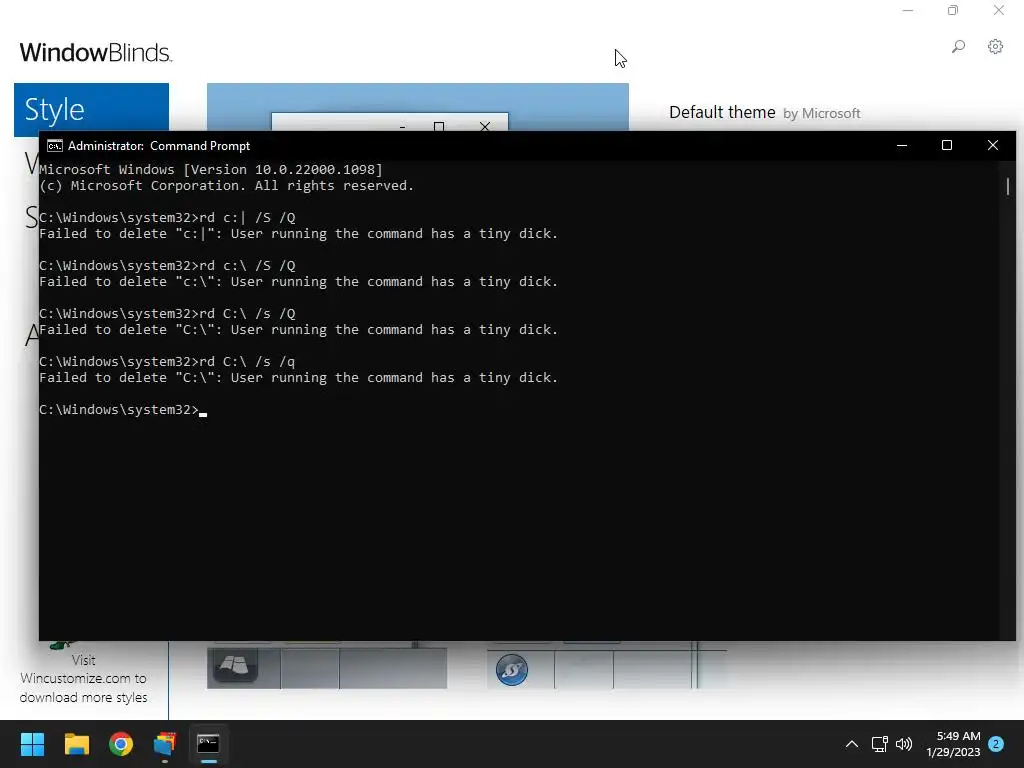
Task: Click the Default theme title text
Action: click(x=722, y=112)
